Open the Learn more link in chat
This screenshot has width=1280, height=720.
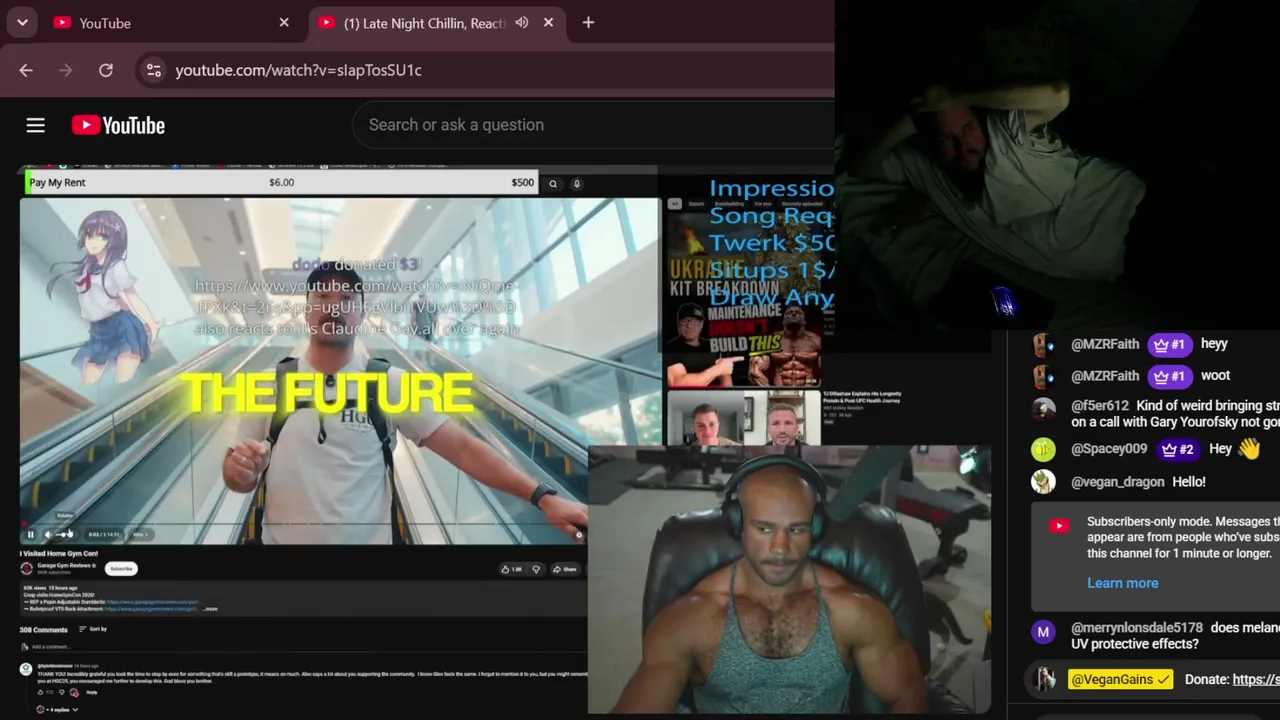click(x=1123, y=583)
